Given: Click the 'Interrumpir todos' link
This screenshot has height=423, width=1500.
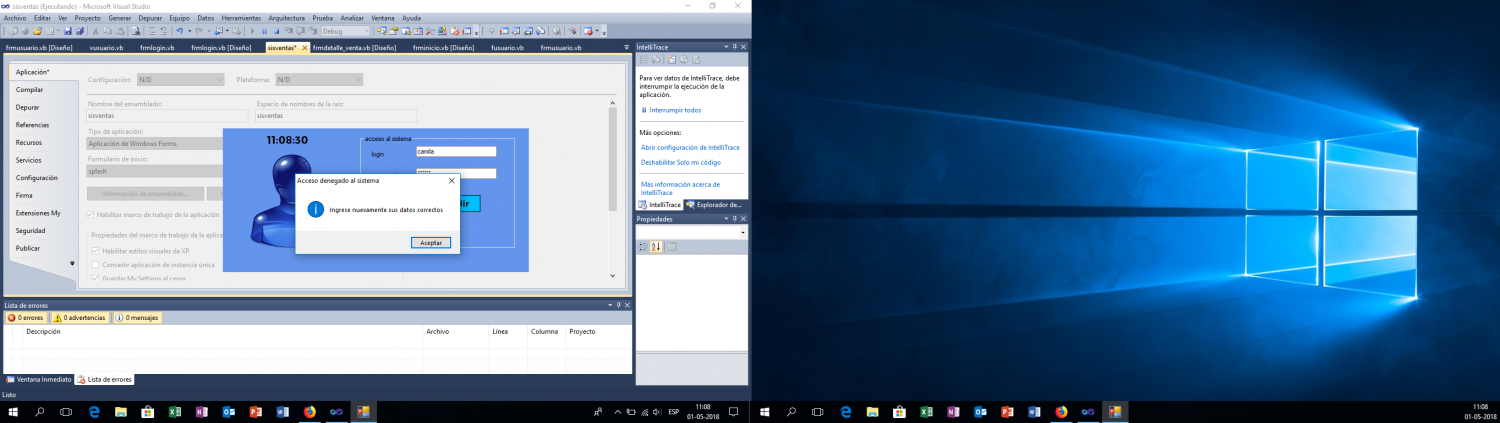Looking at the screenshot, I should tap(675, 110).
